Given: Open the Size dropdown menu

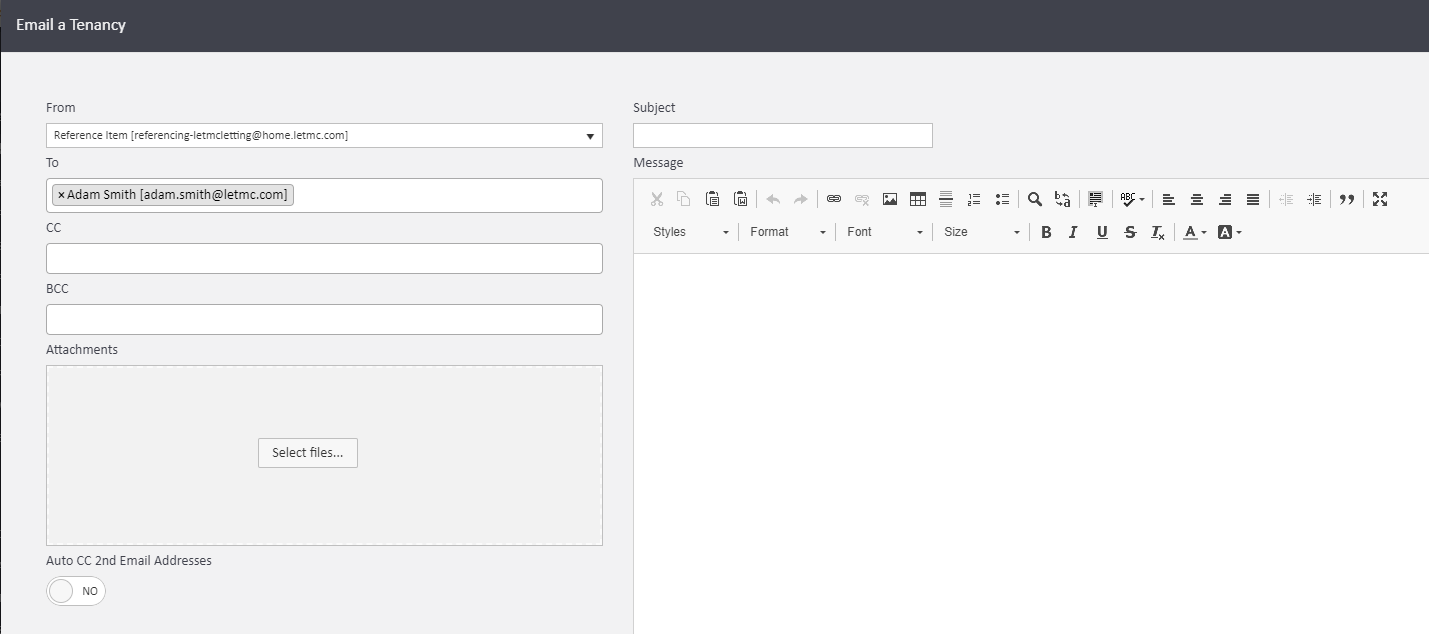Looking at the screenshot, I should pos(981,232).
